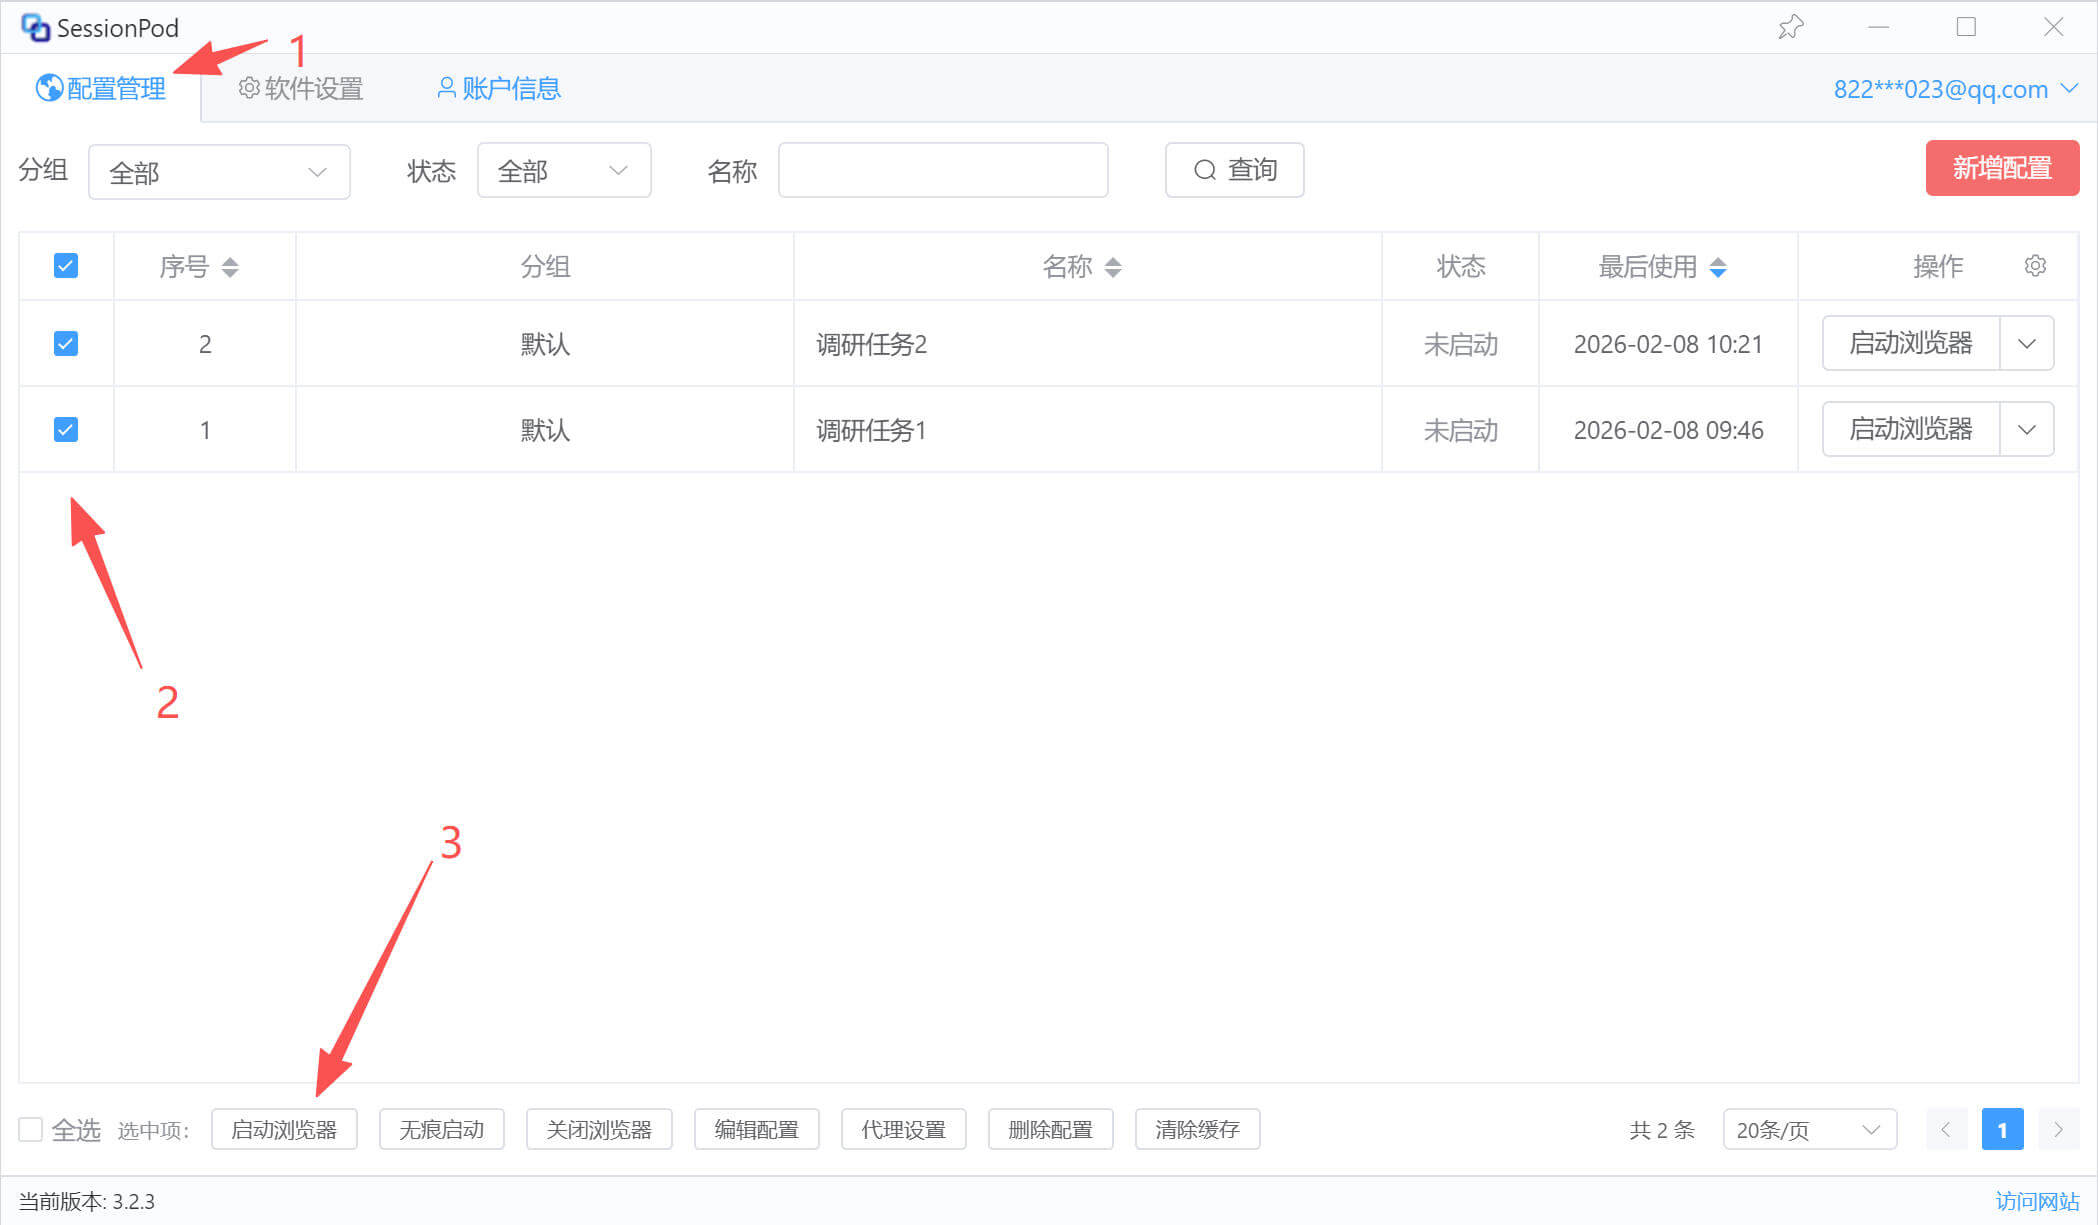Click the table column settings gear icon
Image resolution: width=2098 pixels, height=1225 pixels.
coord(2035,266)
